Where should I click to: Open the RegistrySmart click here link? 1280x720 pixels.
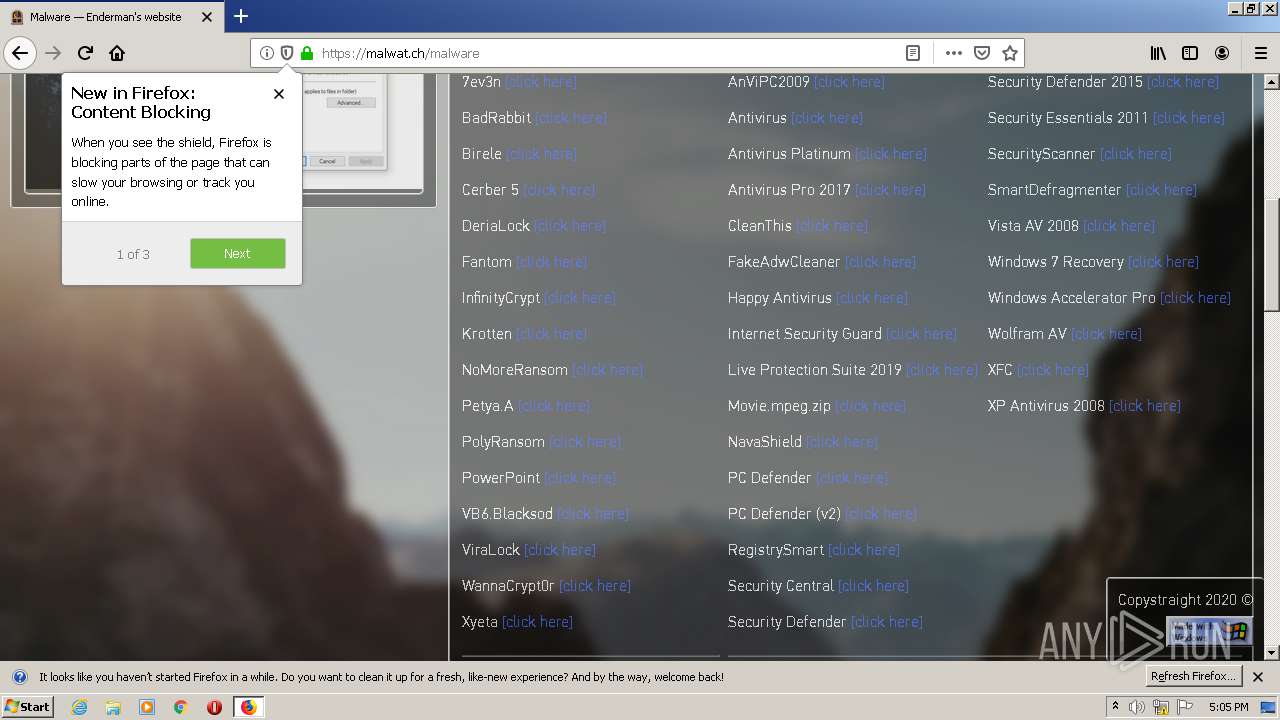coord(864,550)
